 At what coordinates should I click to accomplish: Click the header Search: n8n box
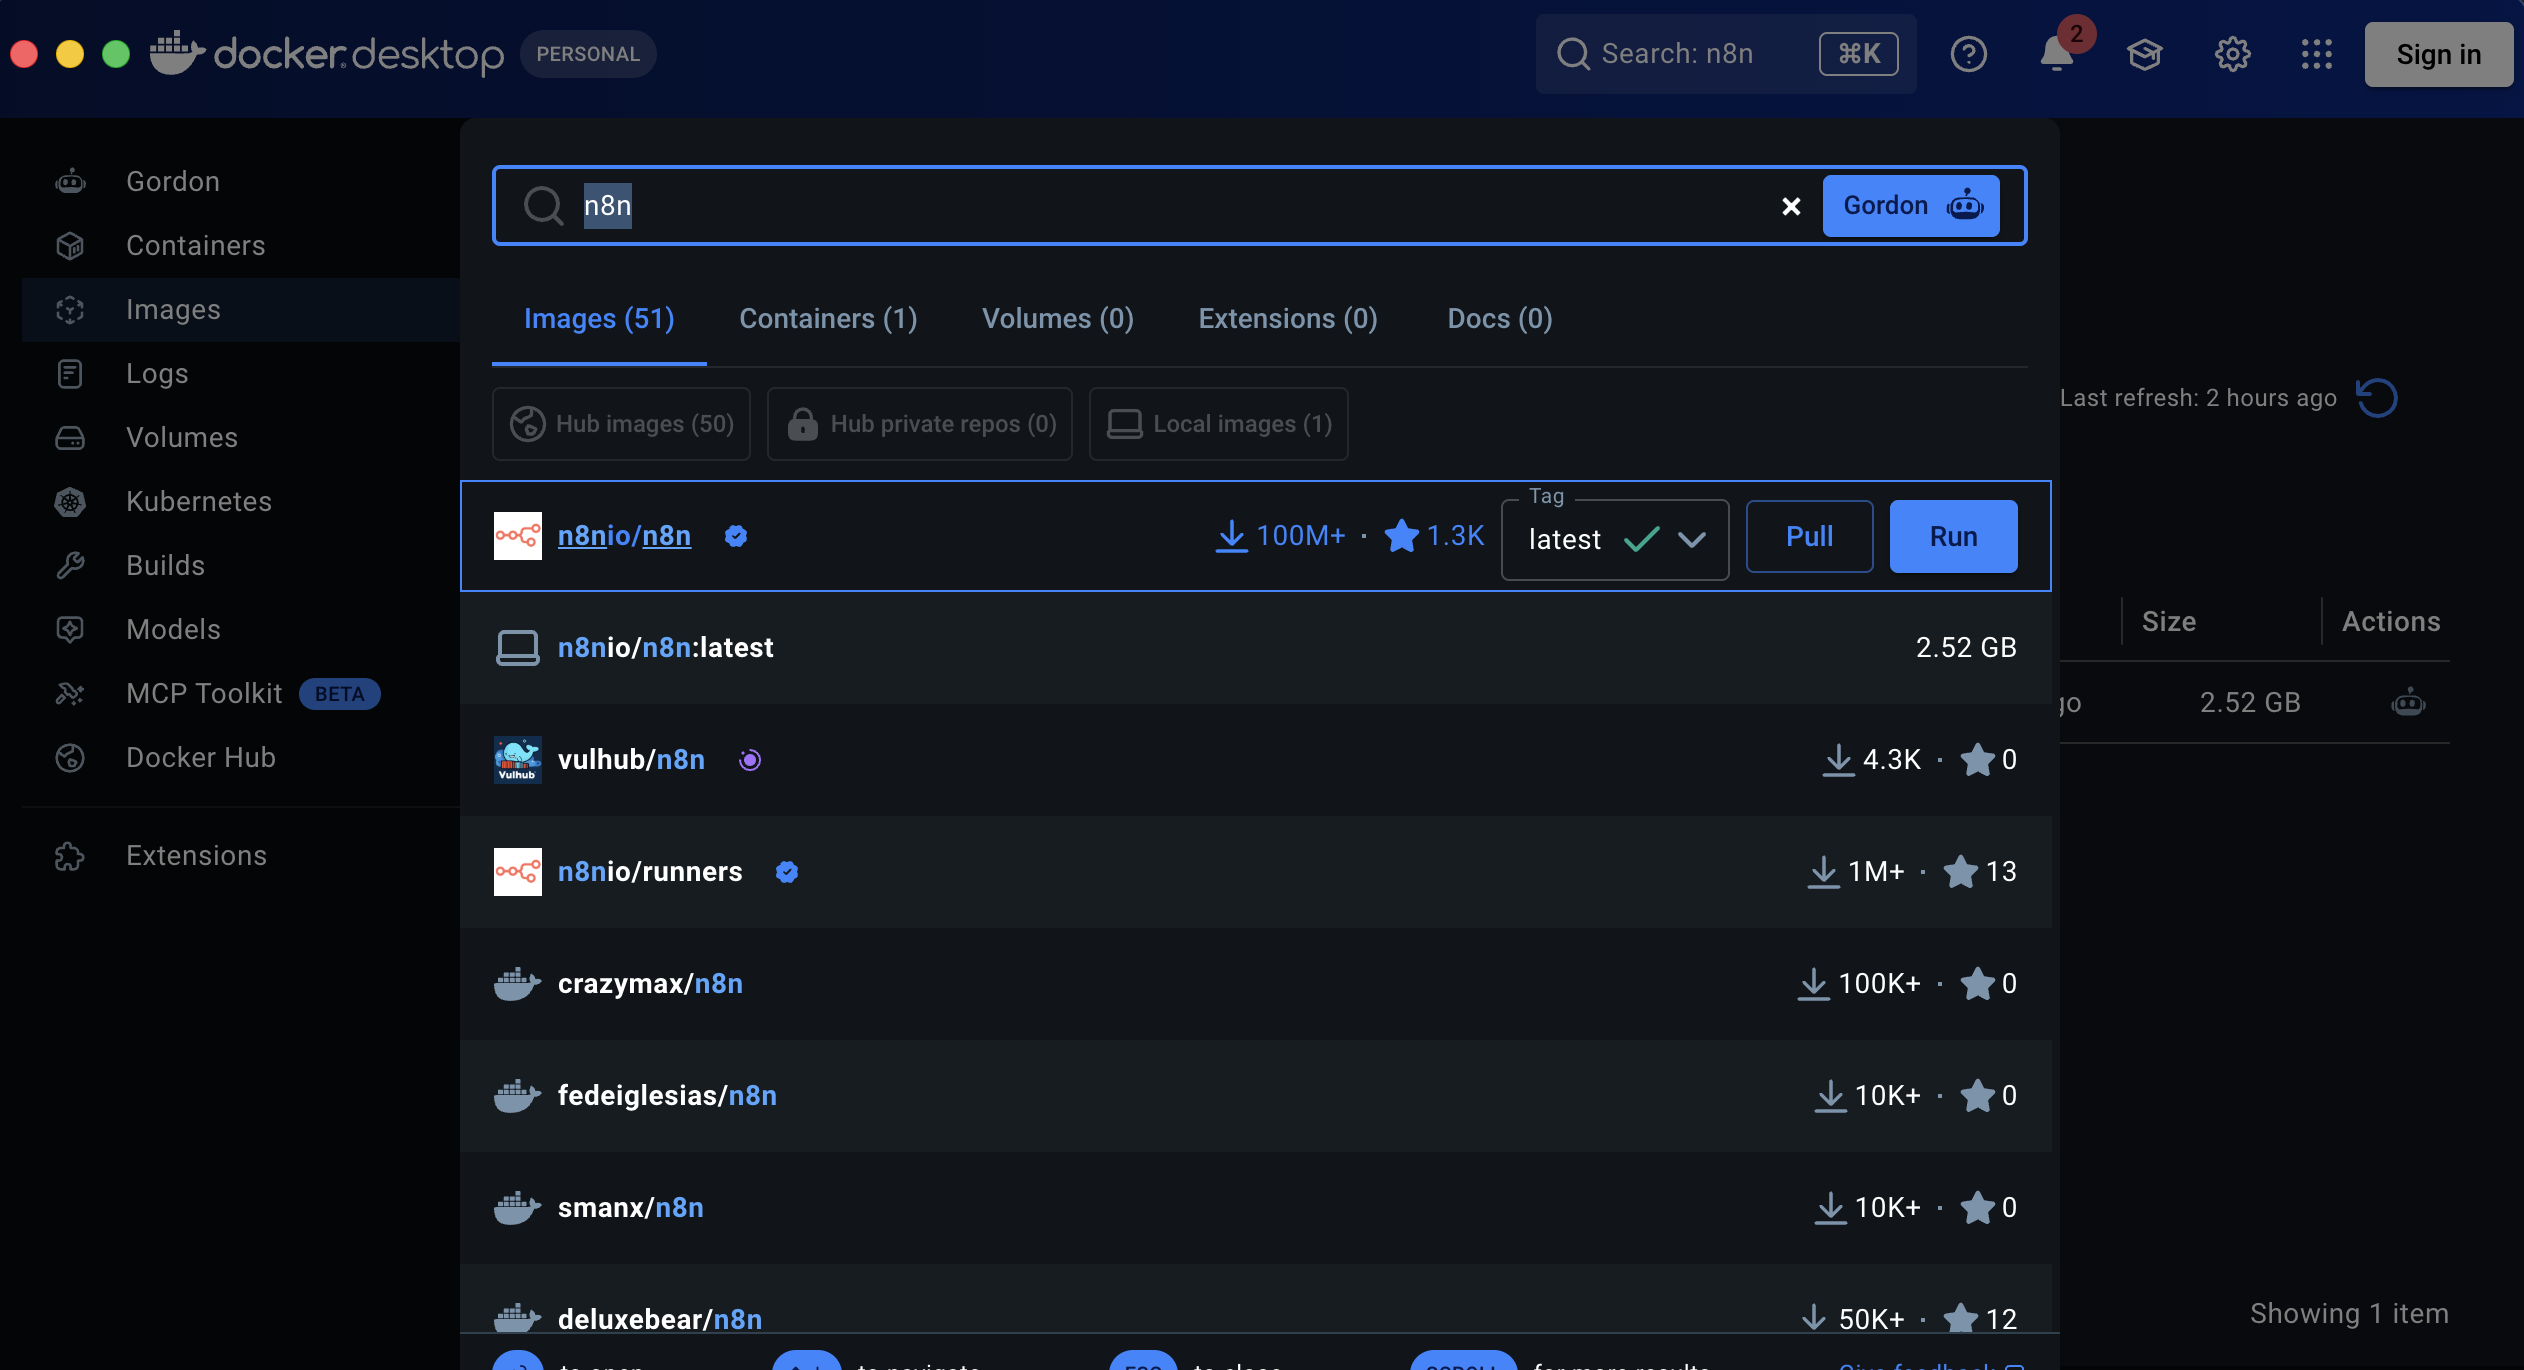pos(1726,54)
